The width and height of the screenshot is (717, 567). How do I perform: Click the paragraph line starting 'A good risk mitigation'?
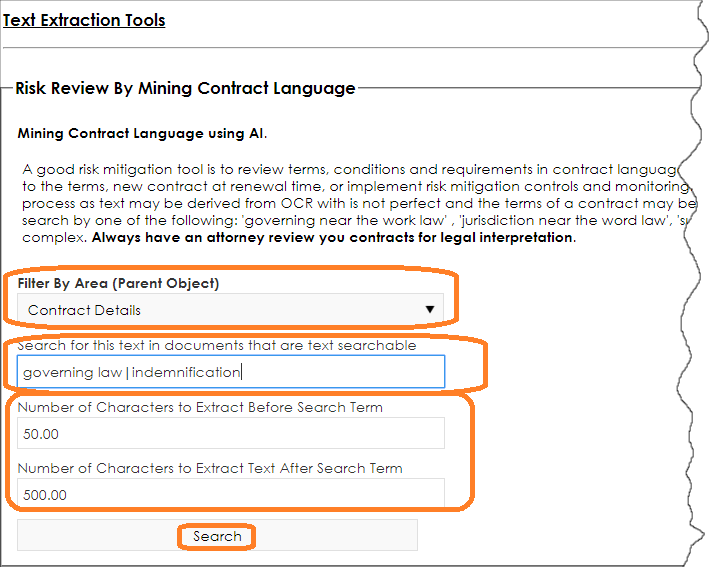coord(350,170)
